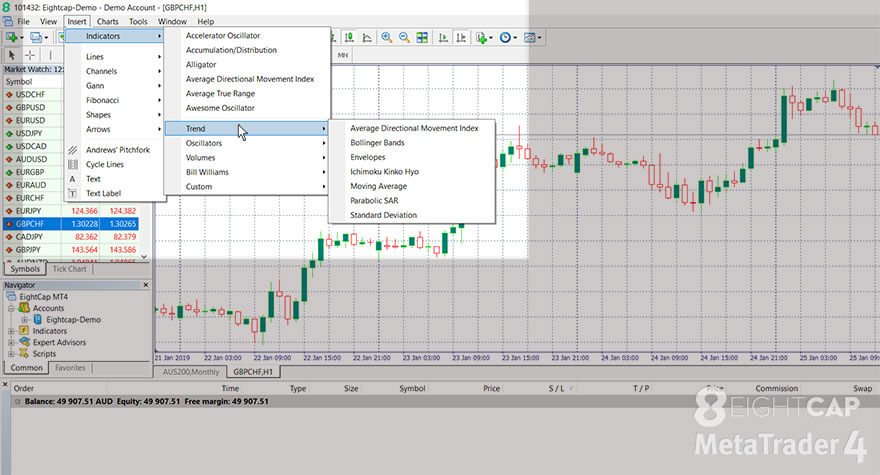This screenshot has height=475, width=880.
Task: Open New Chart dropdown arrow
Action: 21,38
